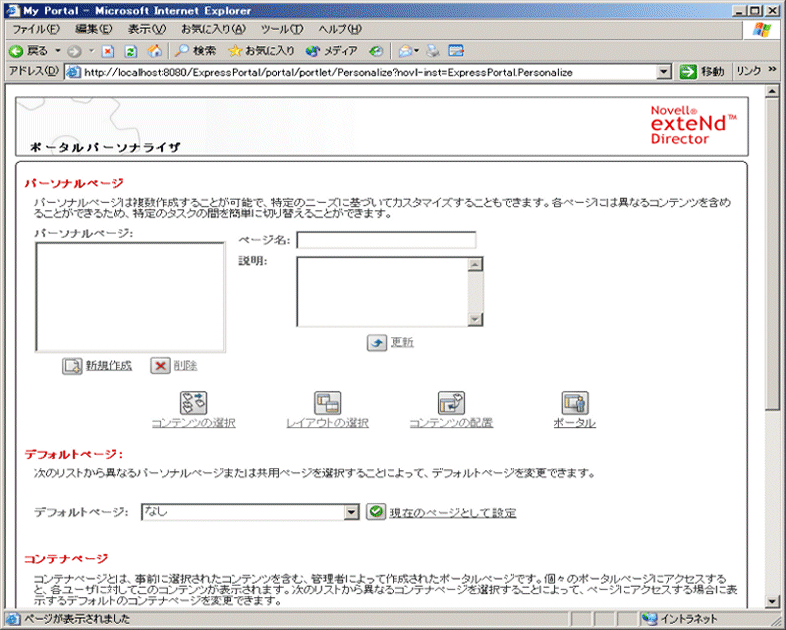Open the お気に入り(A) menu
This screenshot has height=630, width=786.
click(x=214, y=29)
